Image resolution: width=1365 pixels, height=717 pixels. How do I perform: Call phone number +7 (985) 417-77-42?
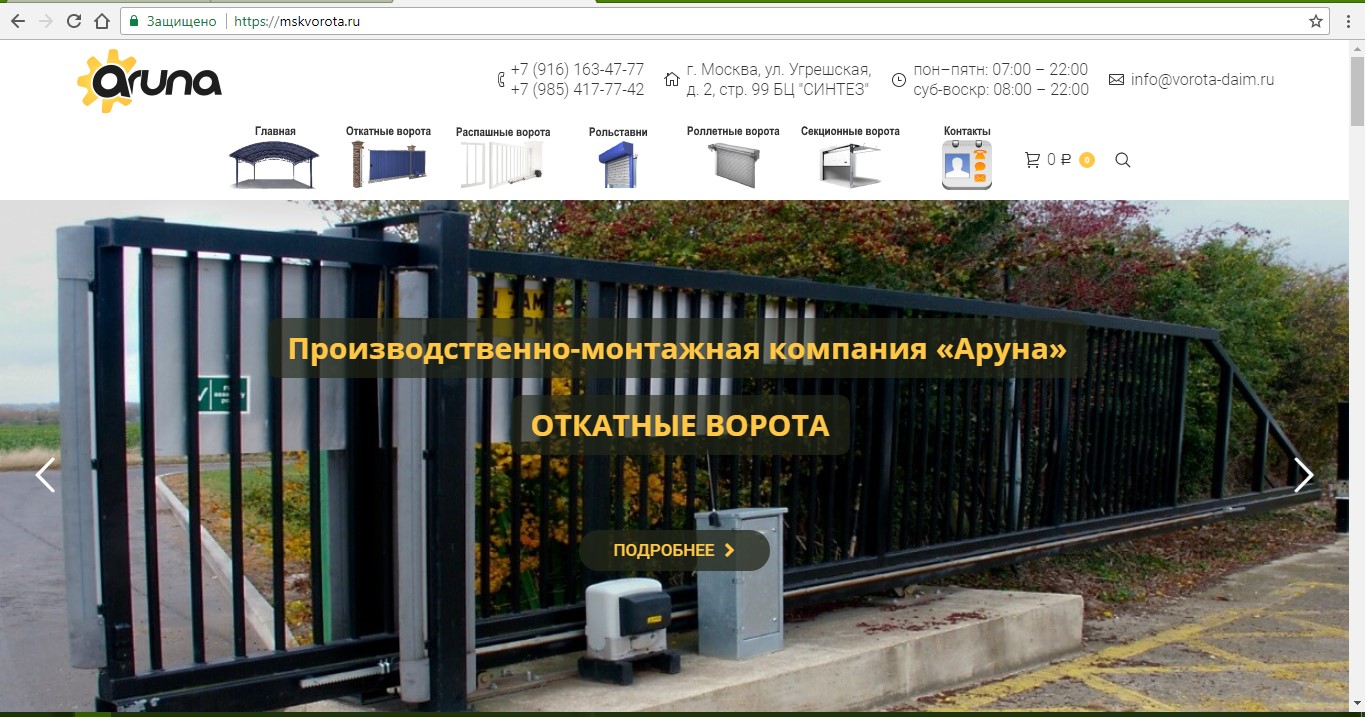click(577, 89)
